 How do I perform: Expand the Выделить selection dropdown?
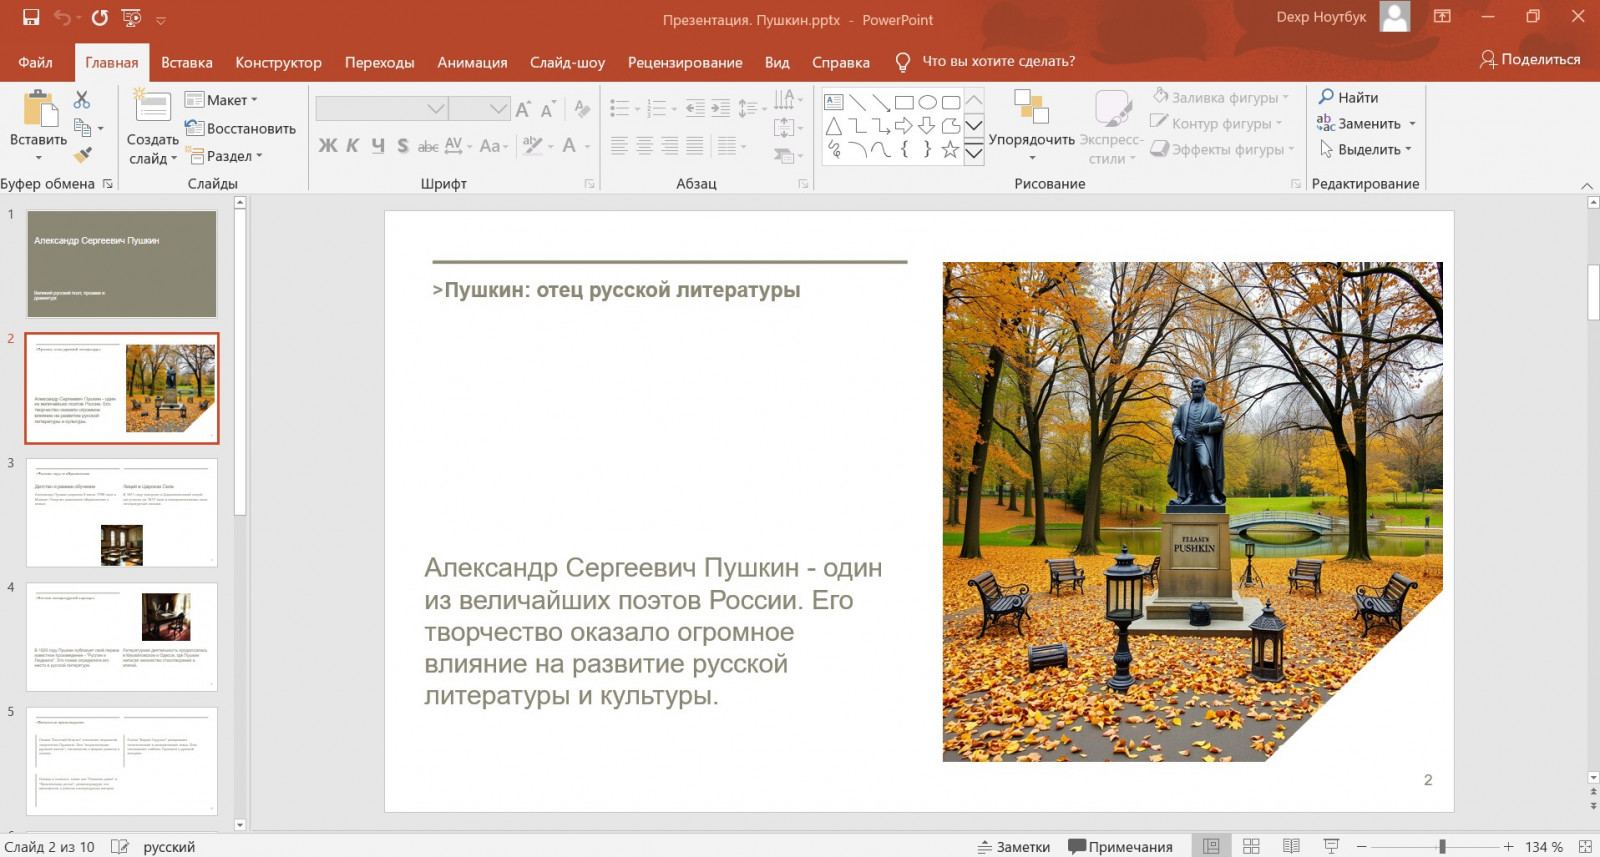pyautogui.click(x=1366, y=149)
